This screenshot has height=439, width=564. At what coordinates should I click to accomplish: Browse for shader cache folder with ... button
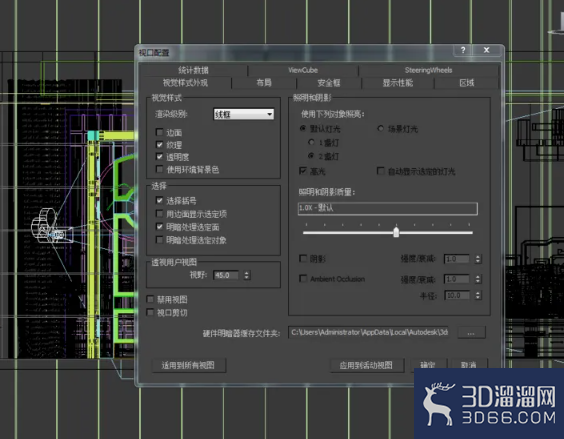tap(471, 332)
